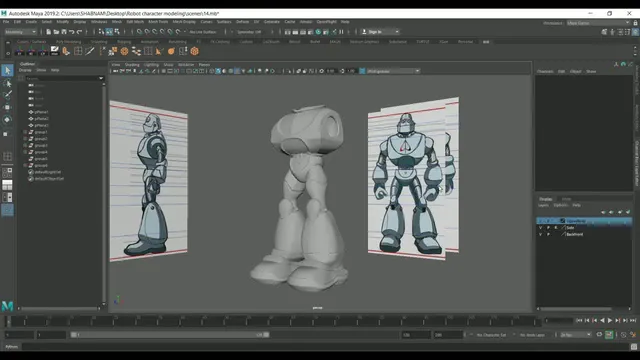Click the time range slider bar
640x360 pixels.
pos(170,335)
